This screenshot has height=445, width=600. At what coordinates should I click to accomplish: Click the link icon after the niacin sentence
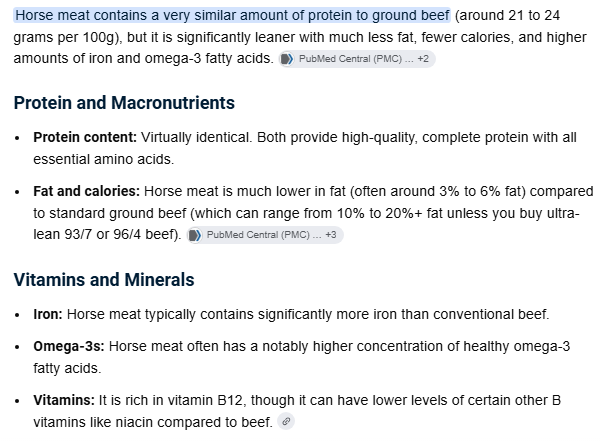click(x=286, y=422)
